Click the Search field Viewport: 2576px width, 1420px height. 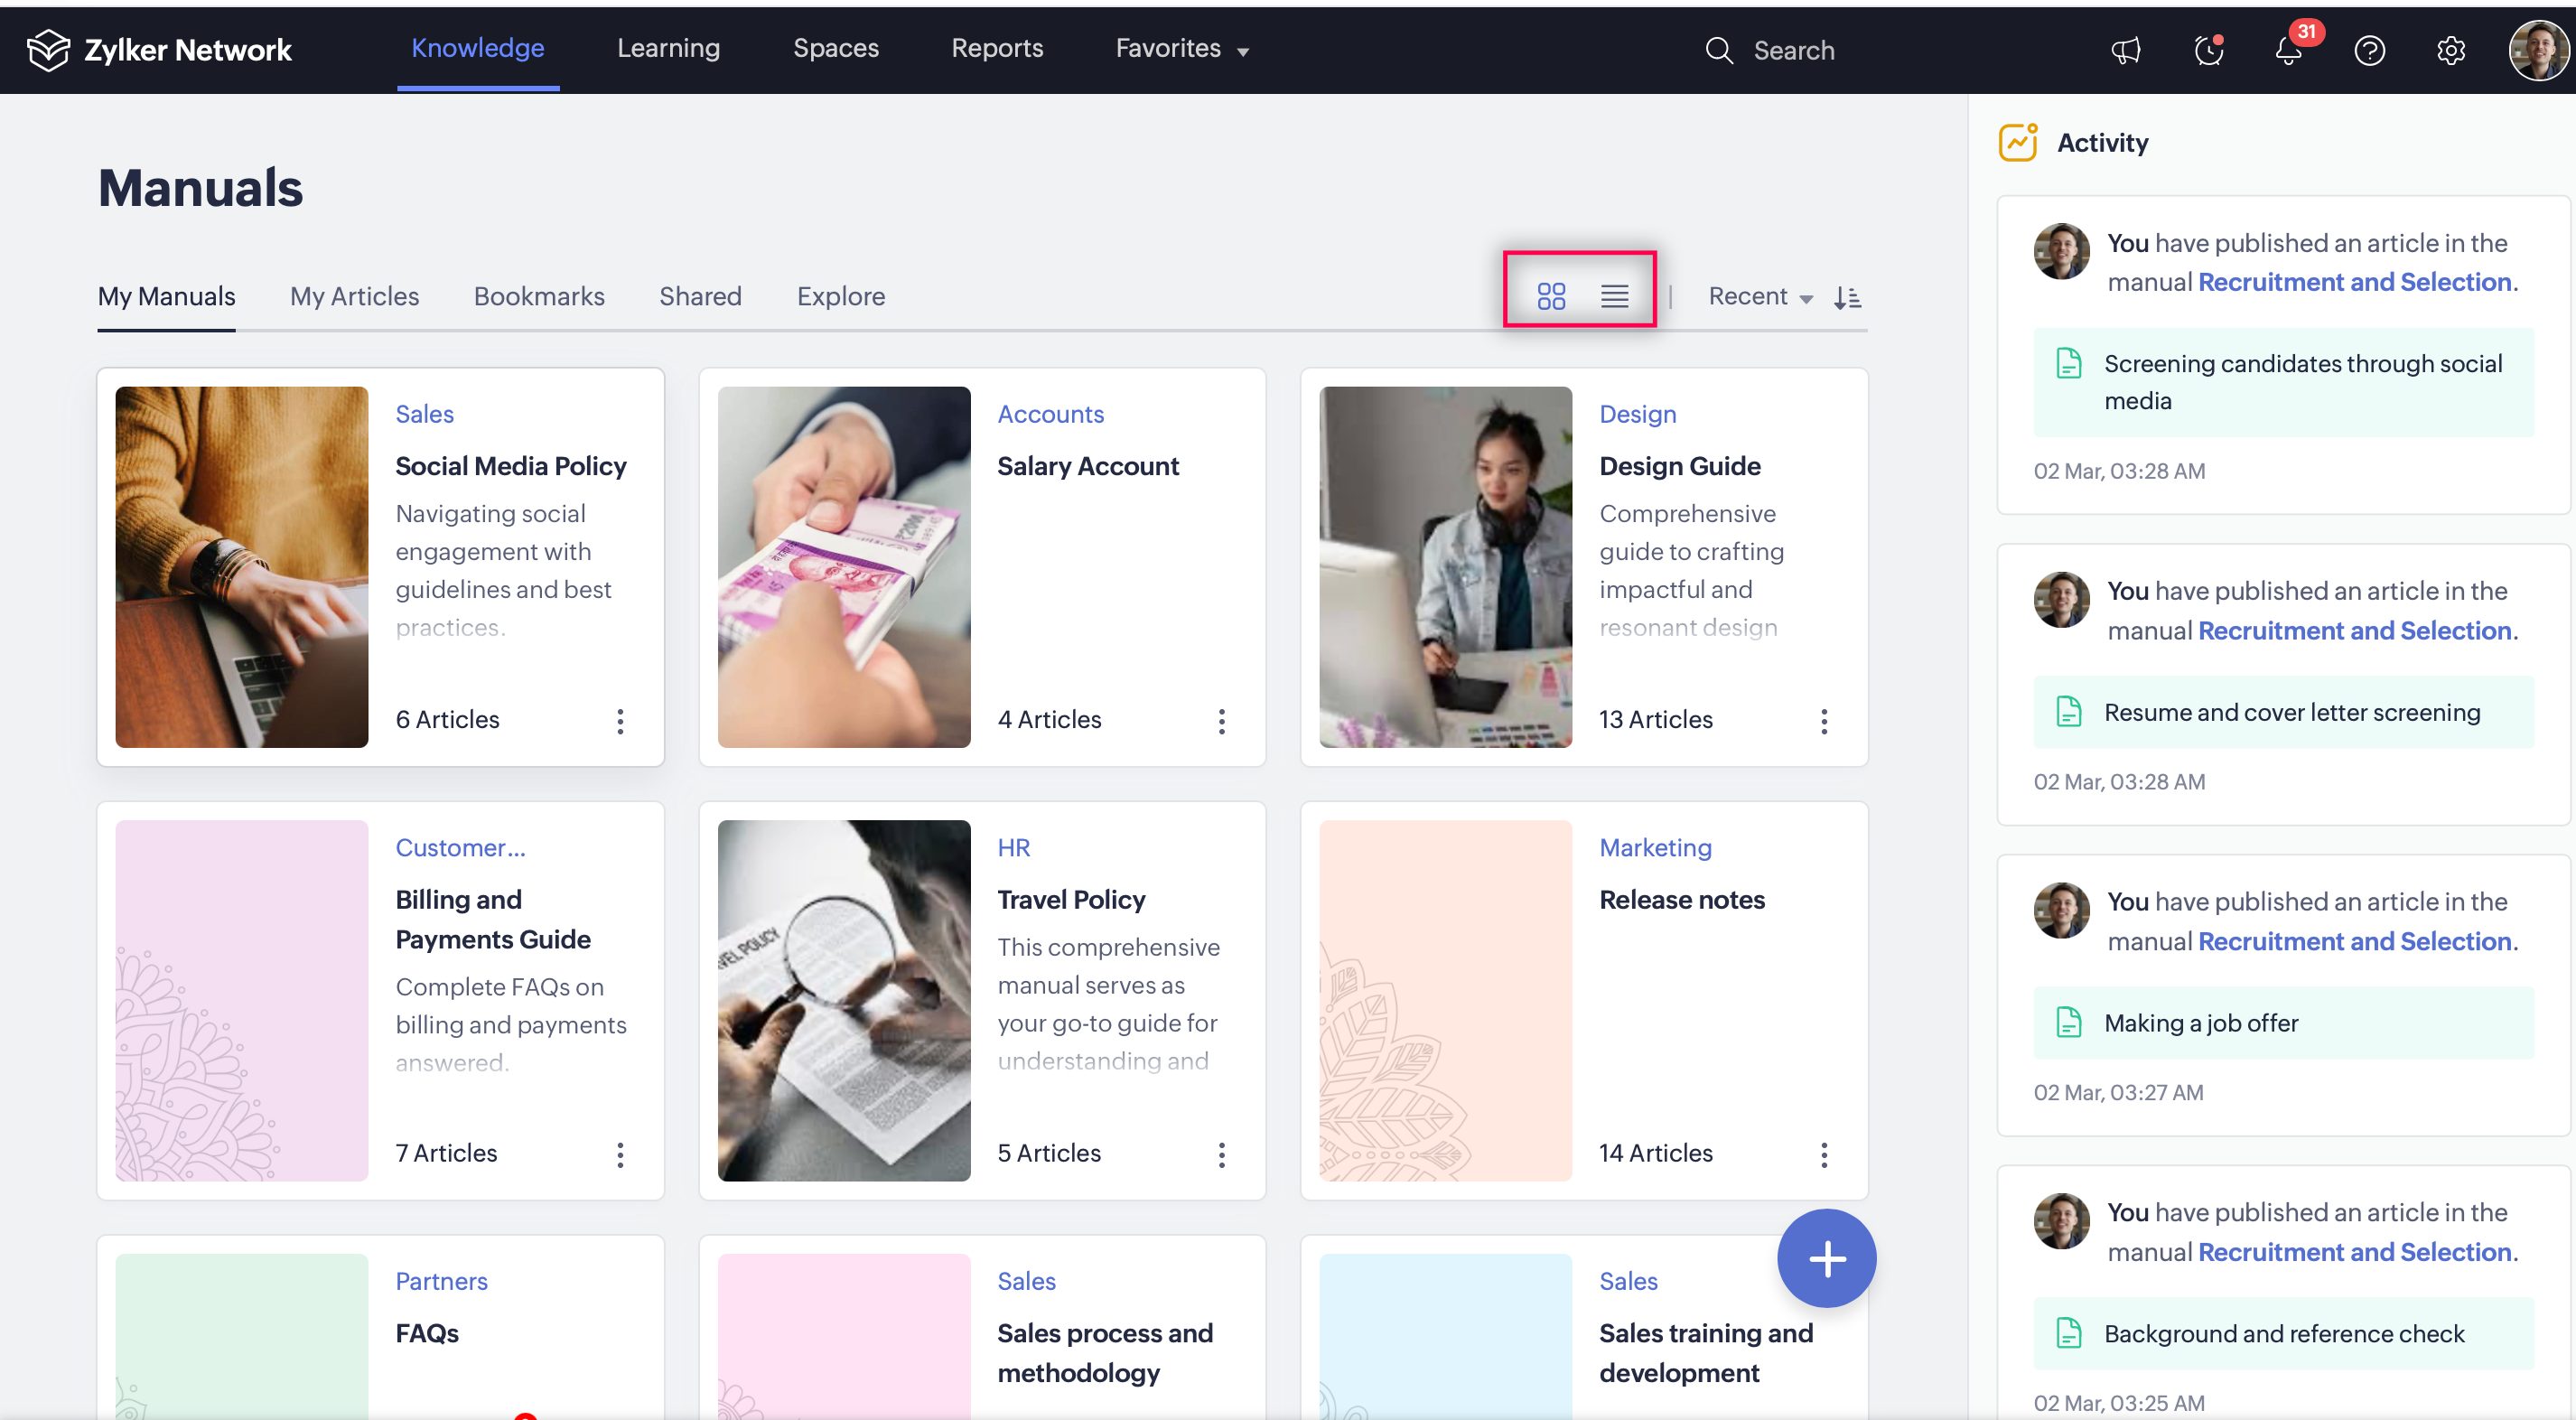1793,50
